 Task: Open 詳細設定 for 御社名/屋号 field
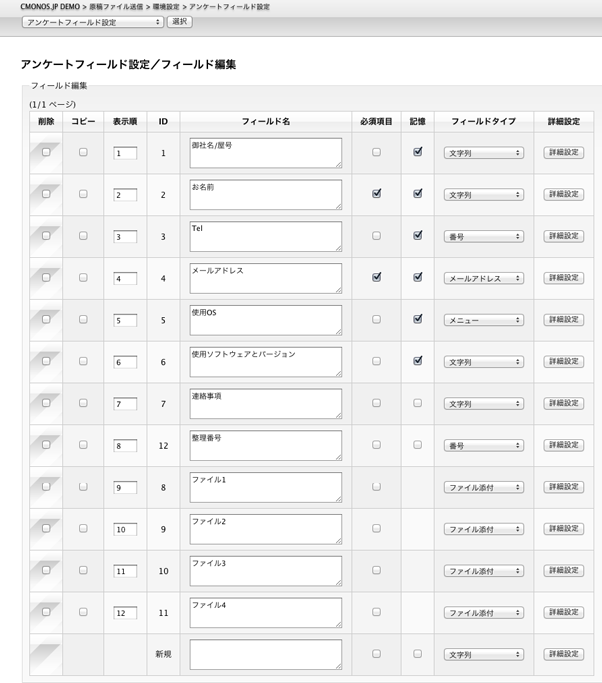tap(564, 152)
